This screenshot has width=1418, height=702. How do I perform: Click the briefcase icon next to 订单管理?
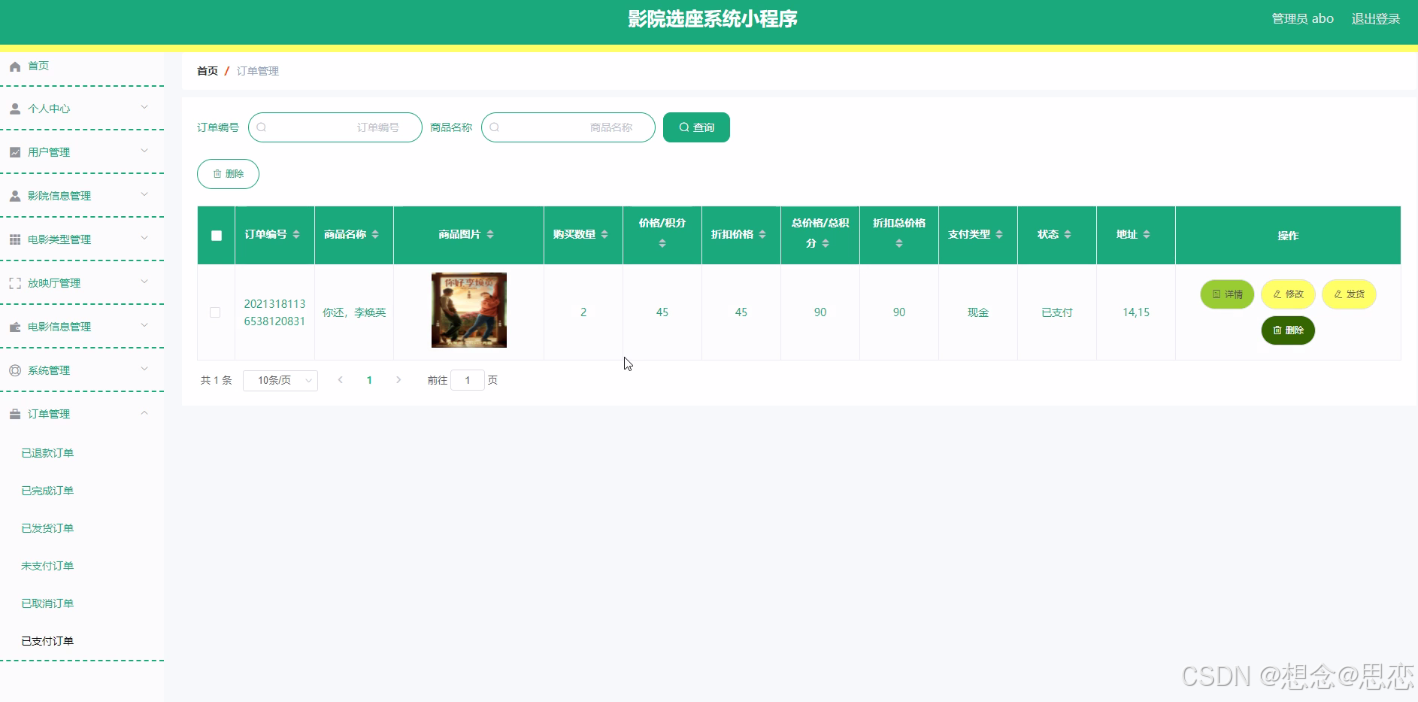(15, 414)
